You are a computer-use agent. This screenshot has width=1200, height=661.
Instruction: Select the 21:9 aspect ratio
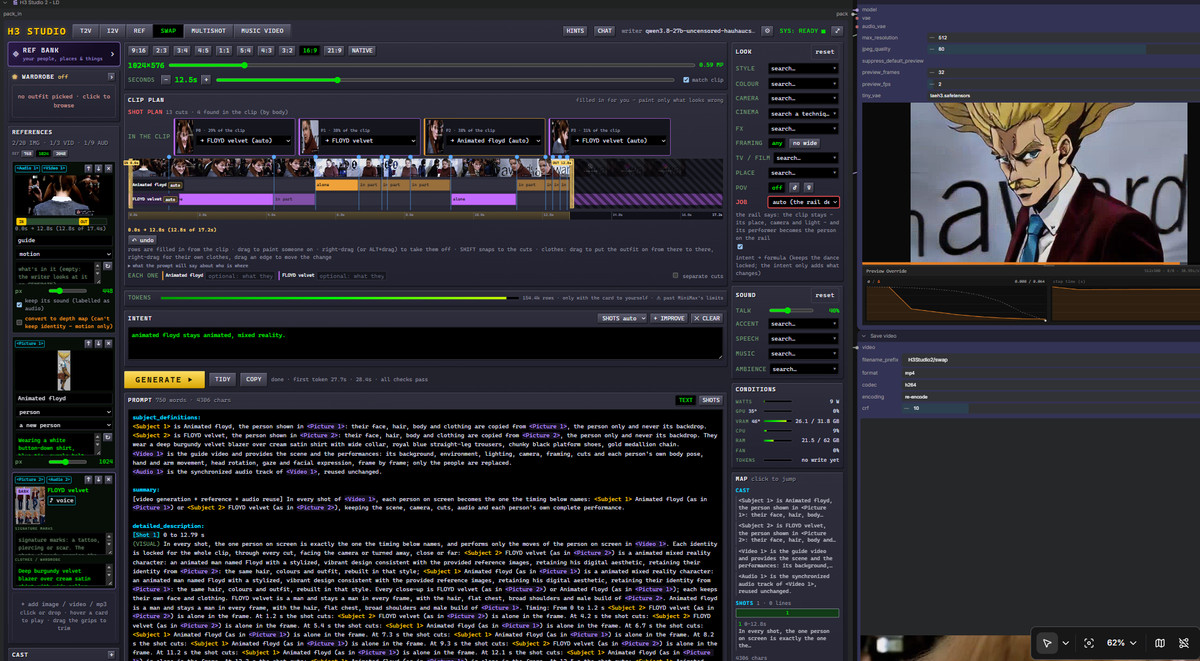point(333,49)
